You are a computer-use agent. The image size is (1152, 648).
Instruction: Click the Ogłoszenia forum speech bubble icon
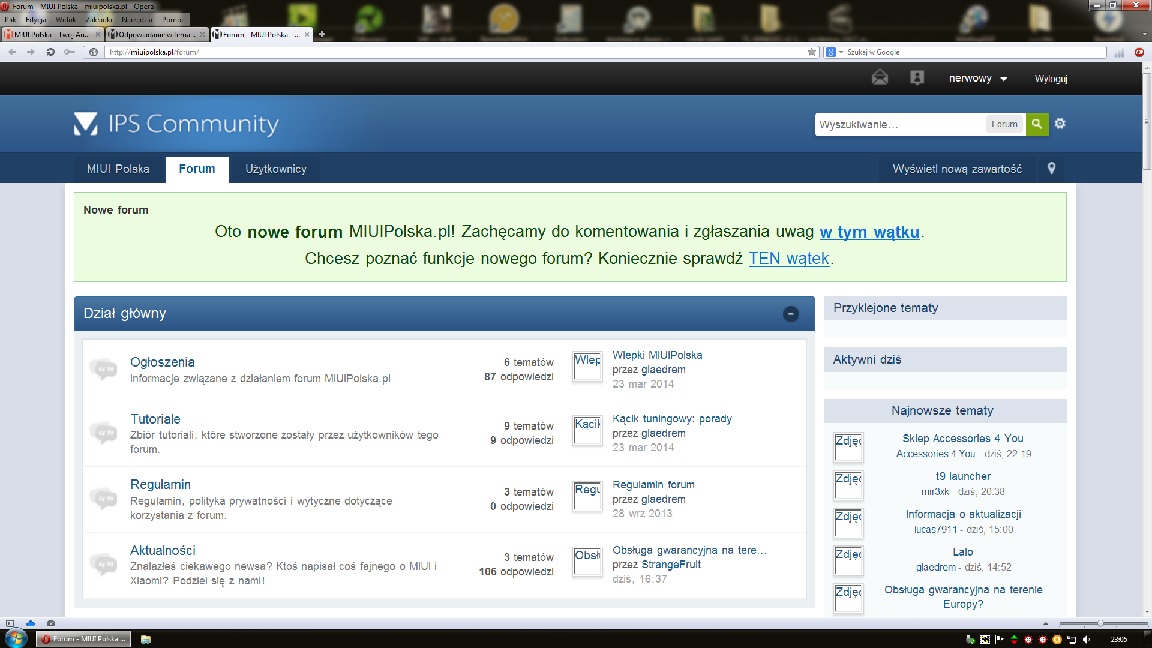point(103,369)
